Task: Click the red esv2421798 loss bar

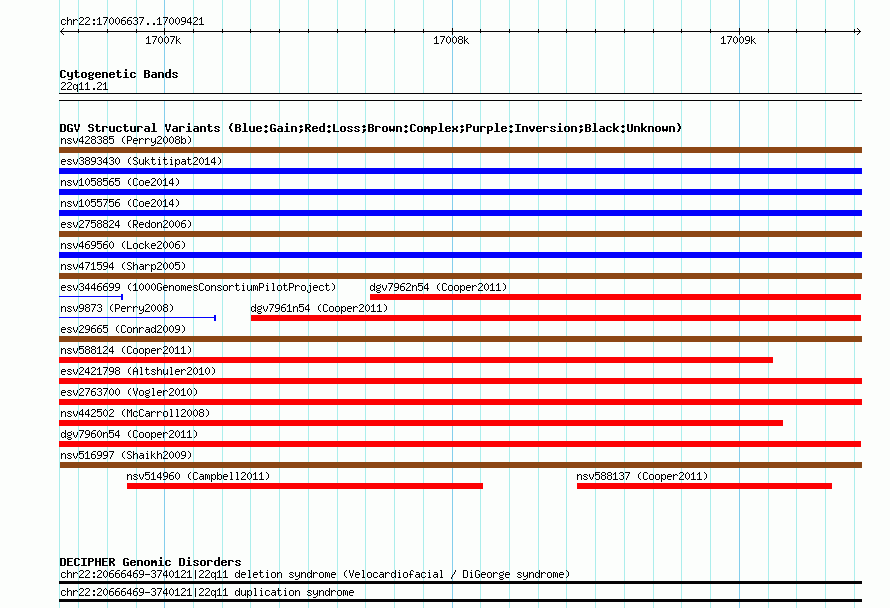Action: [460, 381]
